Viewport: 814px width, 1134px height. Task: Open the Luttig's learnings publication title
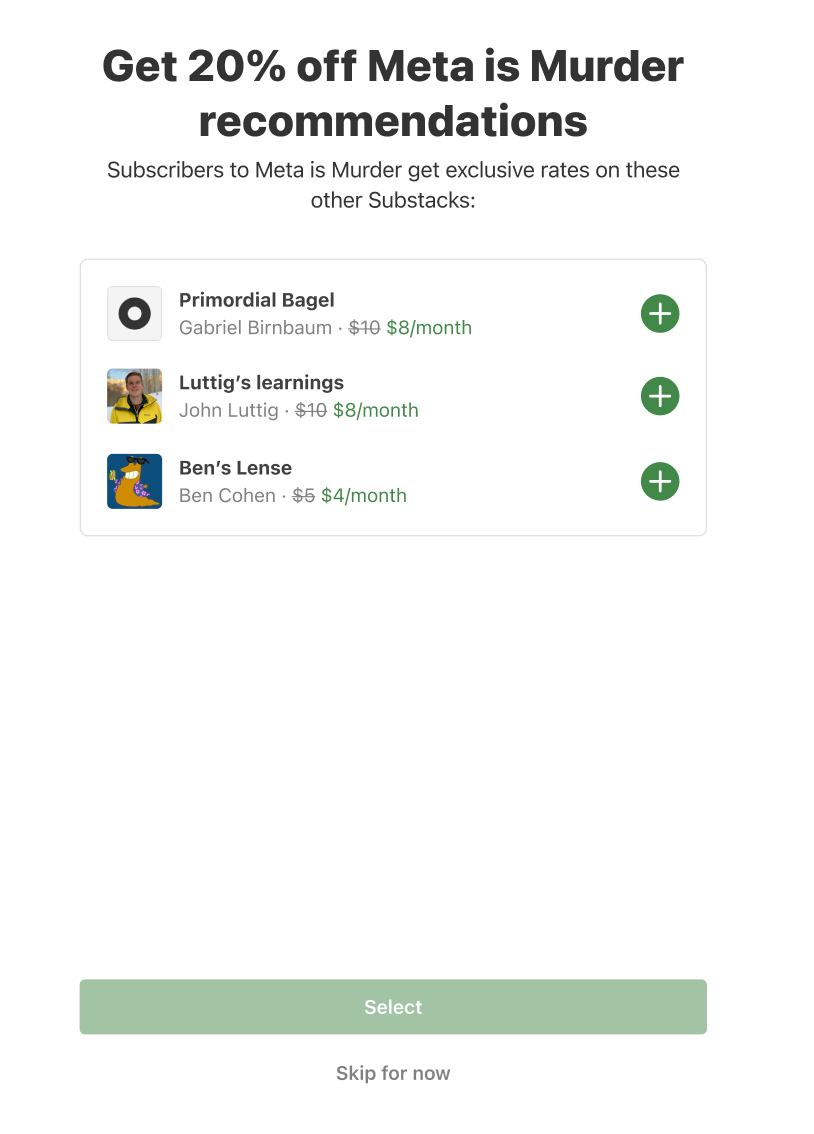tap(261, 382)
